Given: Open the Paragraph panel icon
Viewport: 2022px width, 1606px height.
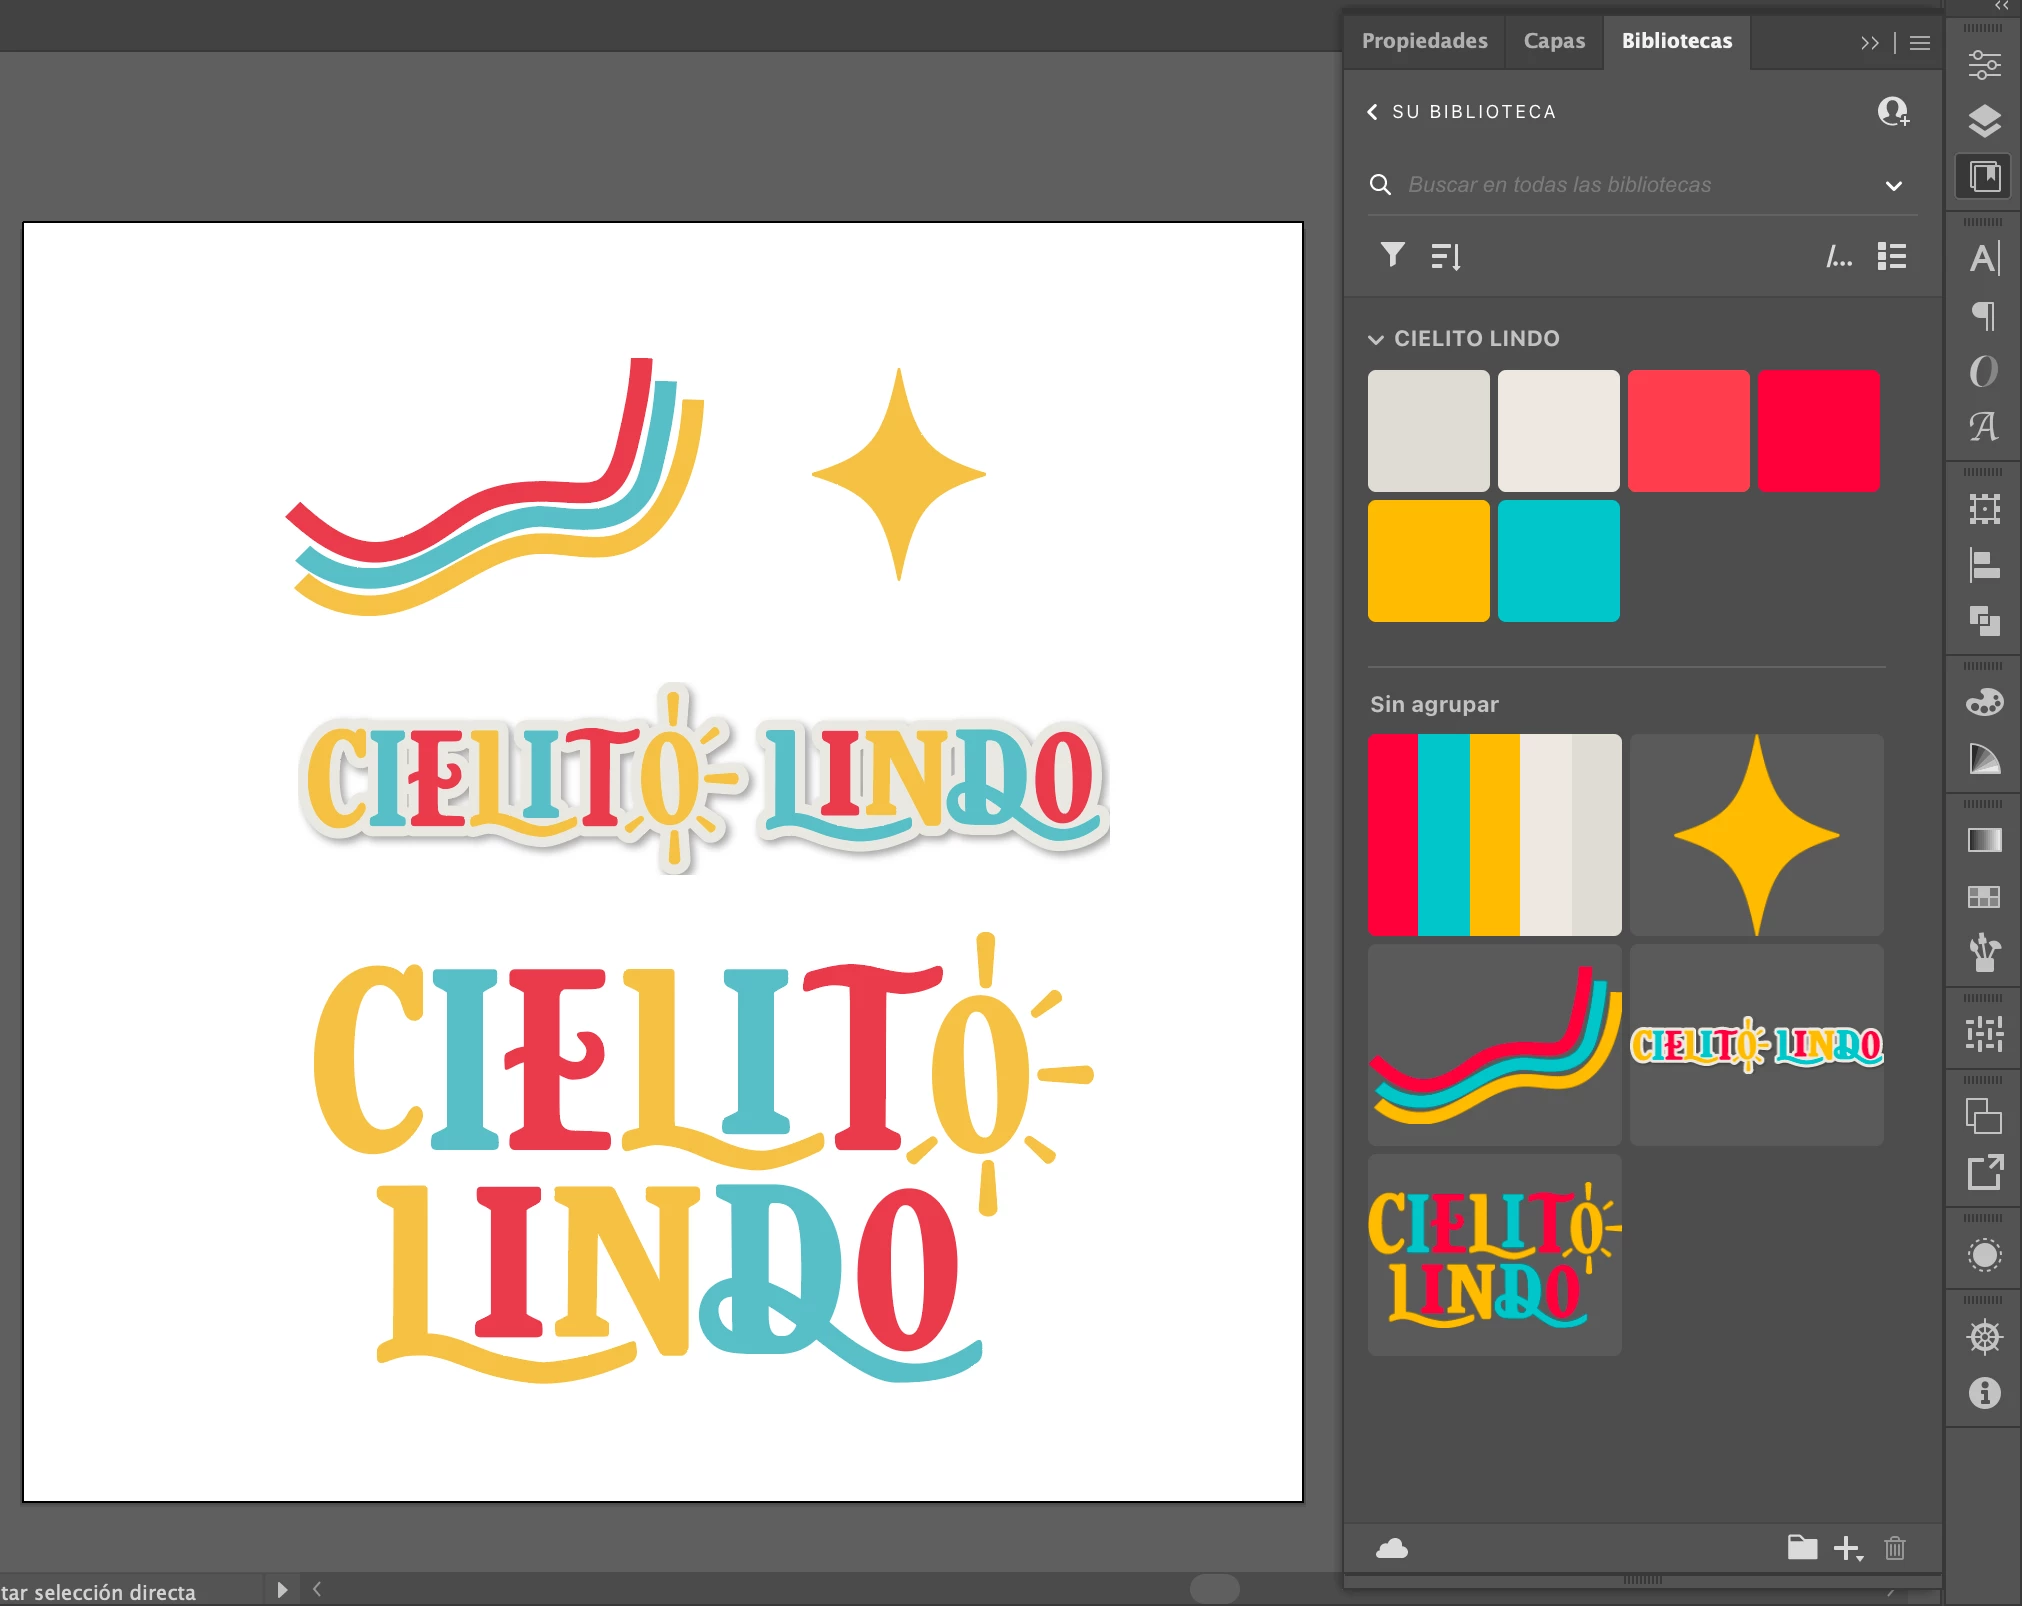Looking at the screenshot, I should coord(1984,315).
